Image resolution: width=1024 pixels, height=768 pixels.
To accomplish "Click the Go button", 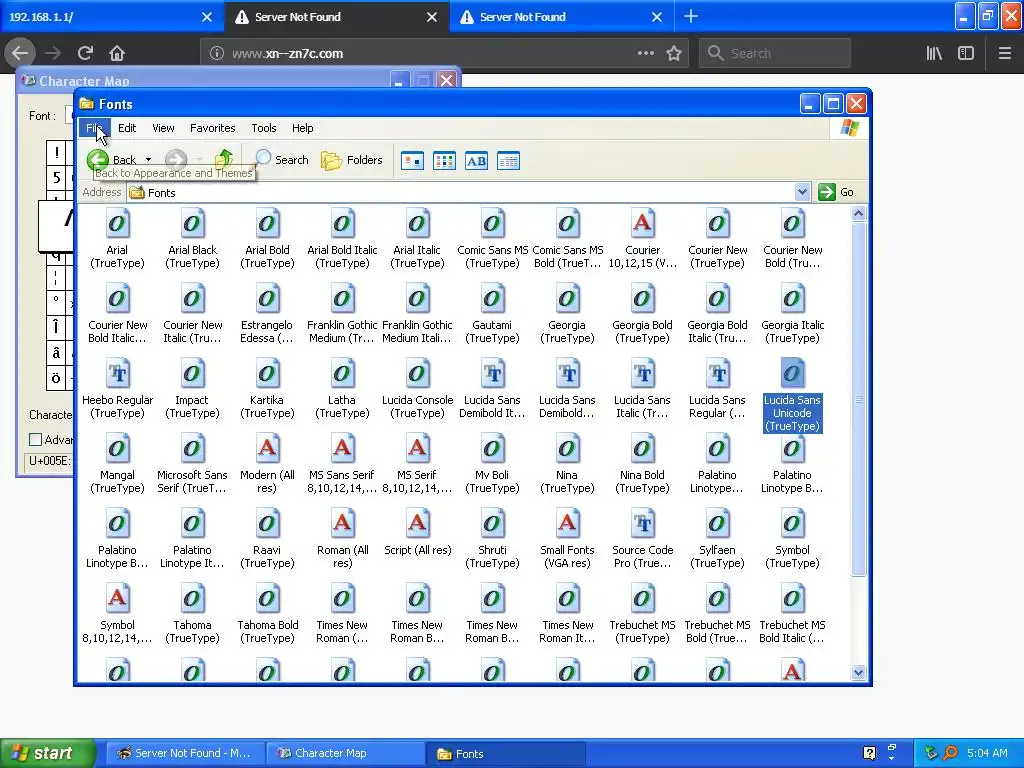I will coord(837,192).
